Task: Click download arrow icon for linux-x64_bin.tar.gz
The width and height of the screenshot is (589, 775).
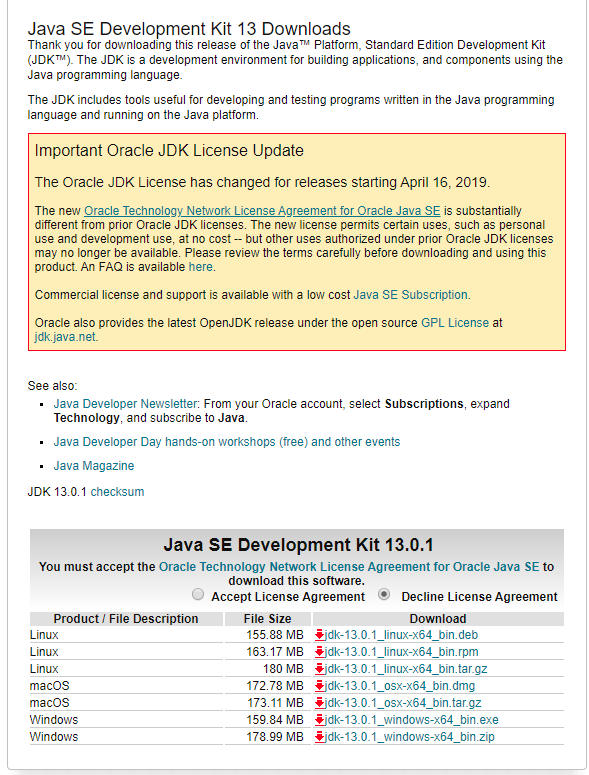Action: (320, 669)
